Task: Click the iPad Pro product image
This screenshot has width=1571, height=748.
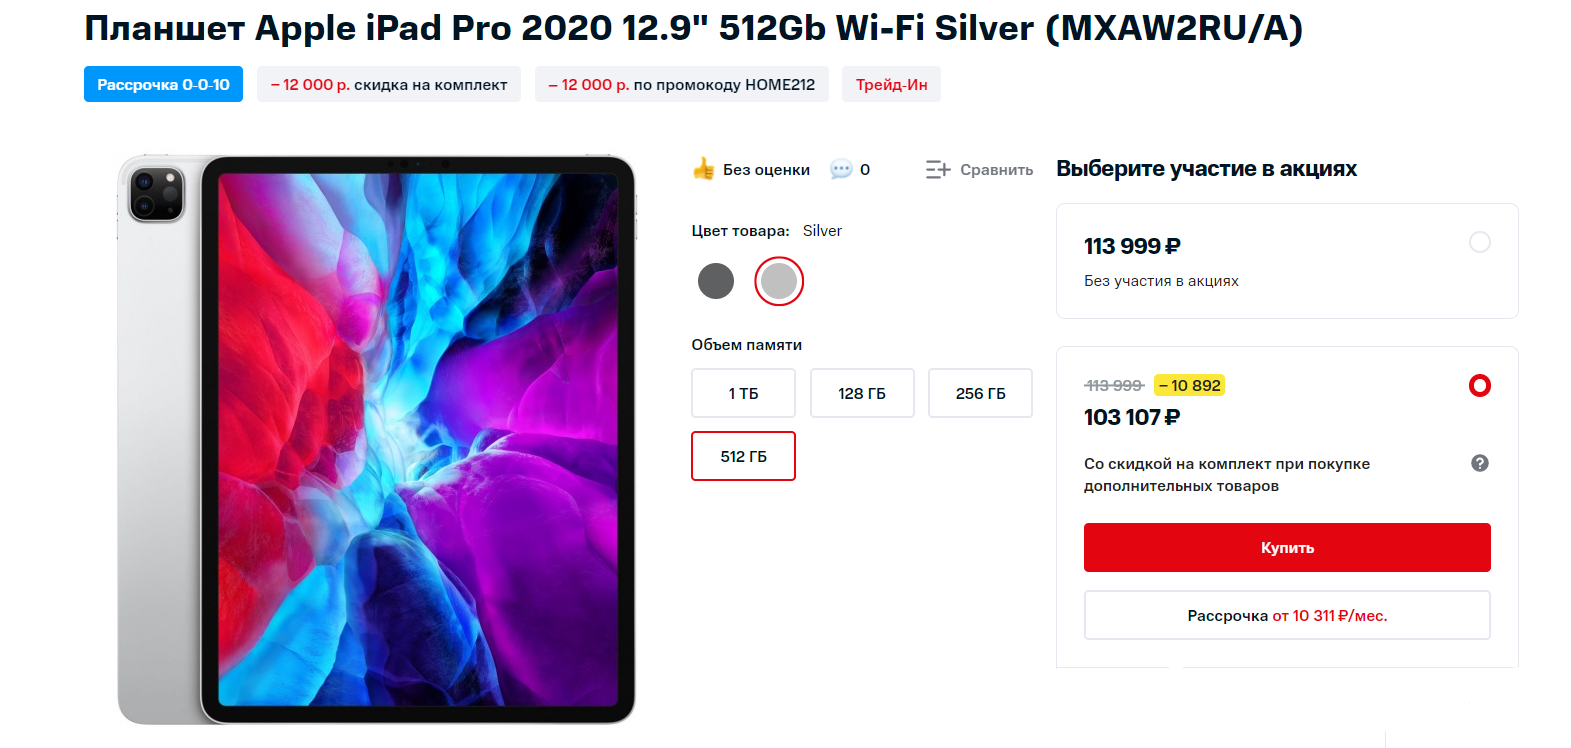Action: (x=377, y=439)
